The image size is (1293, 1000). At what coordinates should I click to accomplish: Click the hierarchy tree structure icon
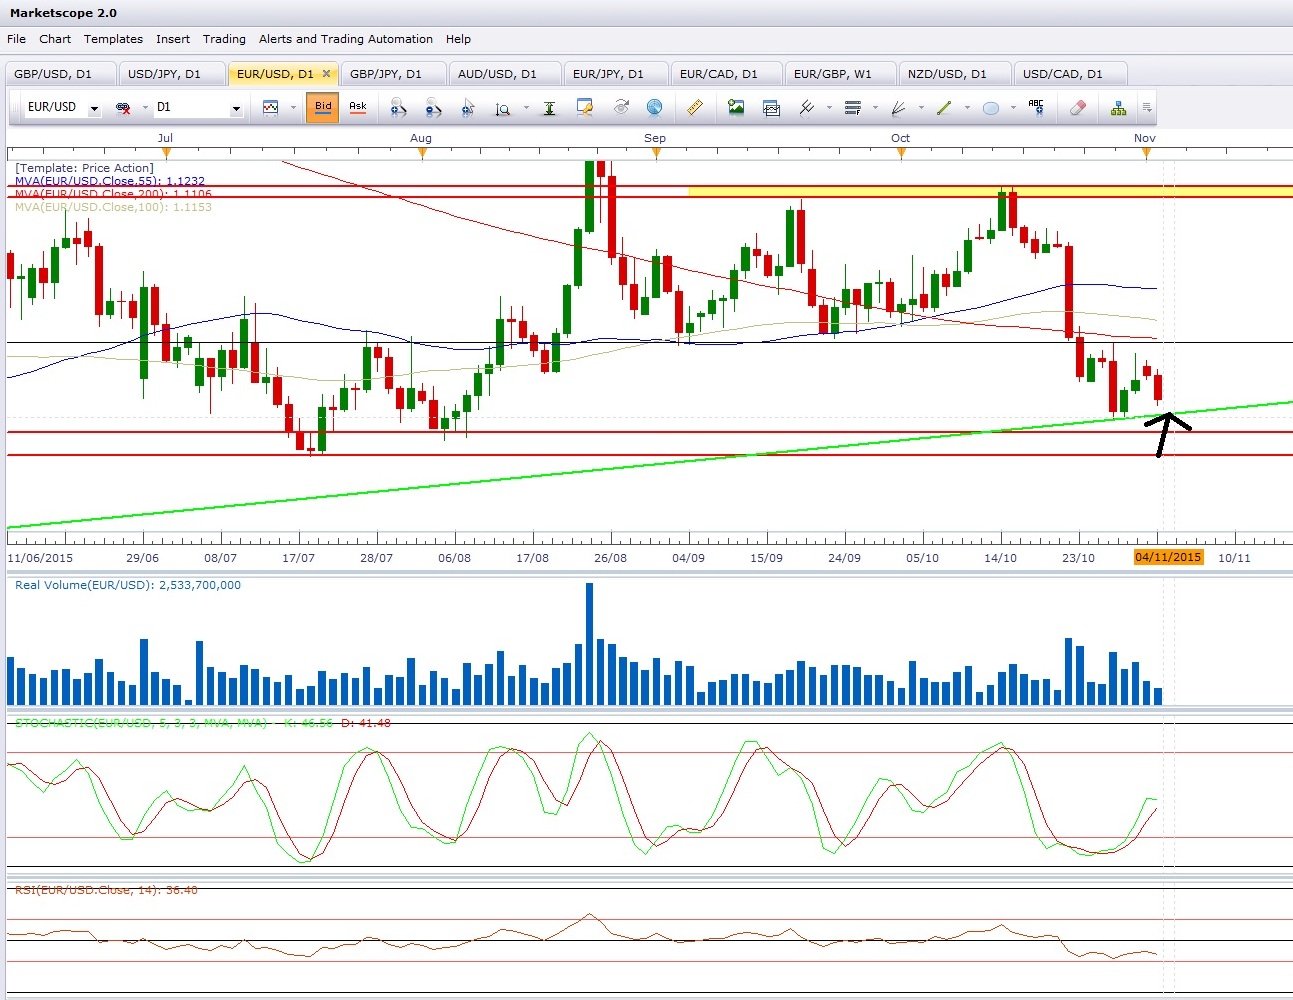[x=1119, y=107]
